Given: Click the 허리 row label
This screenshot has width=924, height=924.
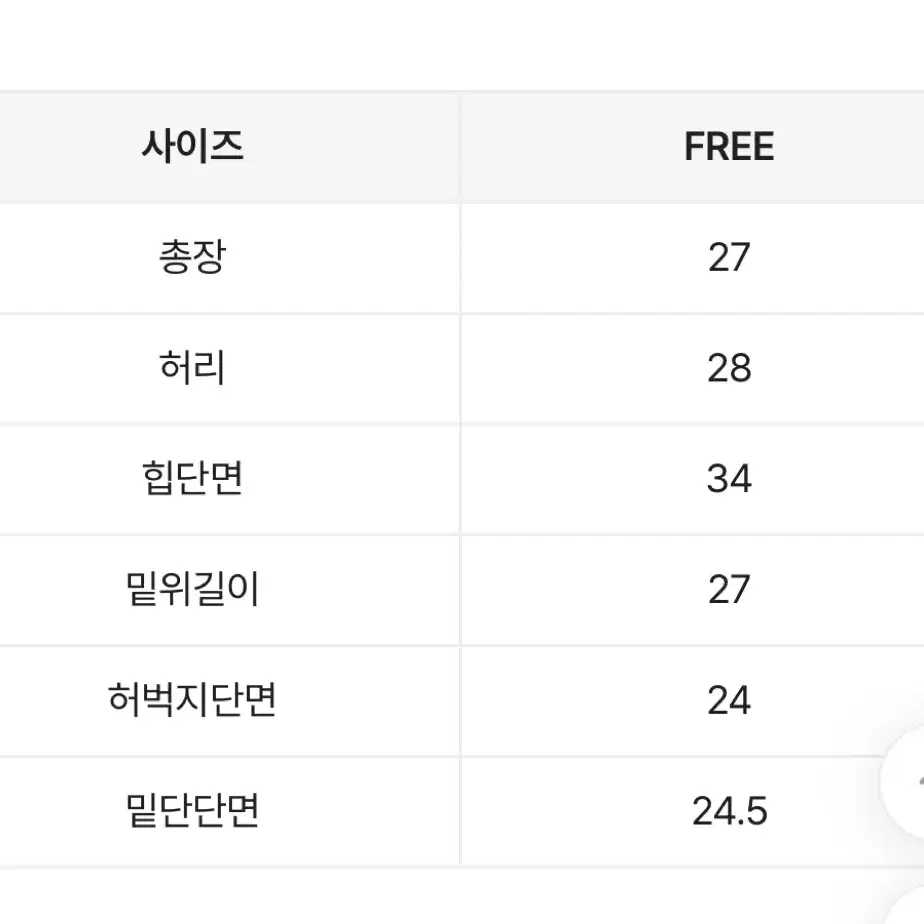Looking at the screenshot, I should pos(193,368).
